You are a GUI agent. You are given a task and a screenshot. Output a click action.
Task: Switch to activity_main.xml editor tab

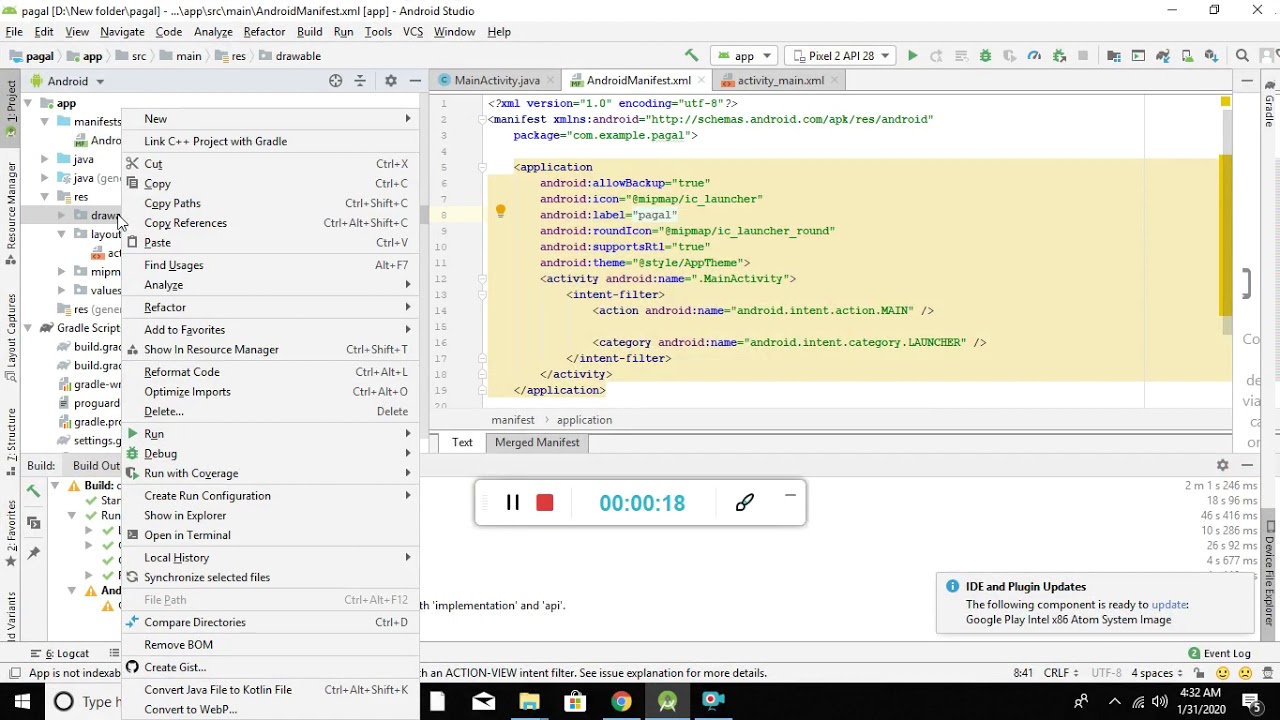779,80
